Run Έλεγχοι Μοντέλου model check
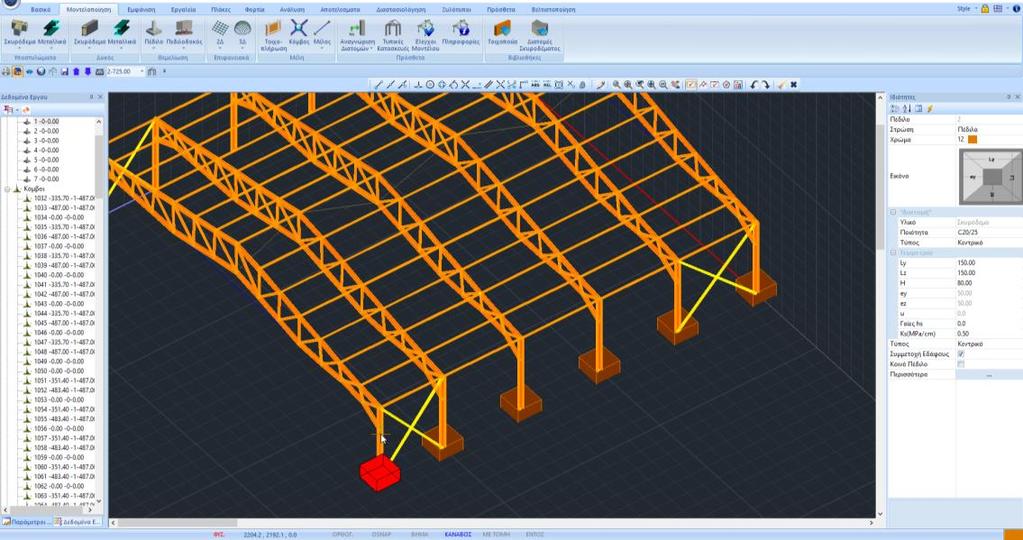The height and width of the screenshot is (540, 1023). pos(425,35)
